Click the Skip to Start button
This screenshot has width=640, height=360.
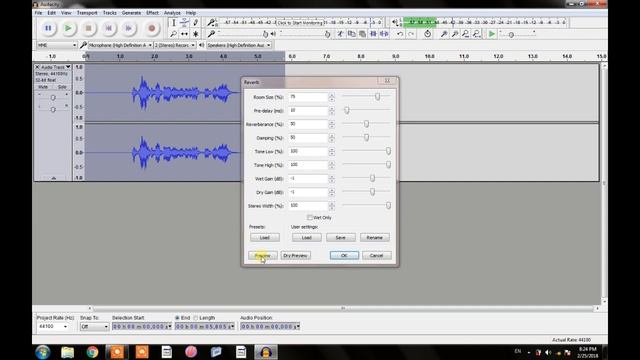point(108,28)
